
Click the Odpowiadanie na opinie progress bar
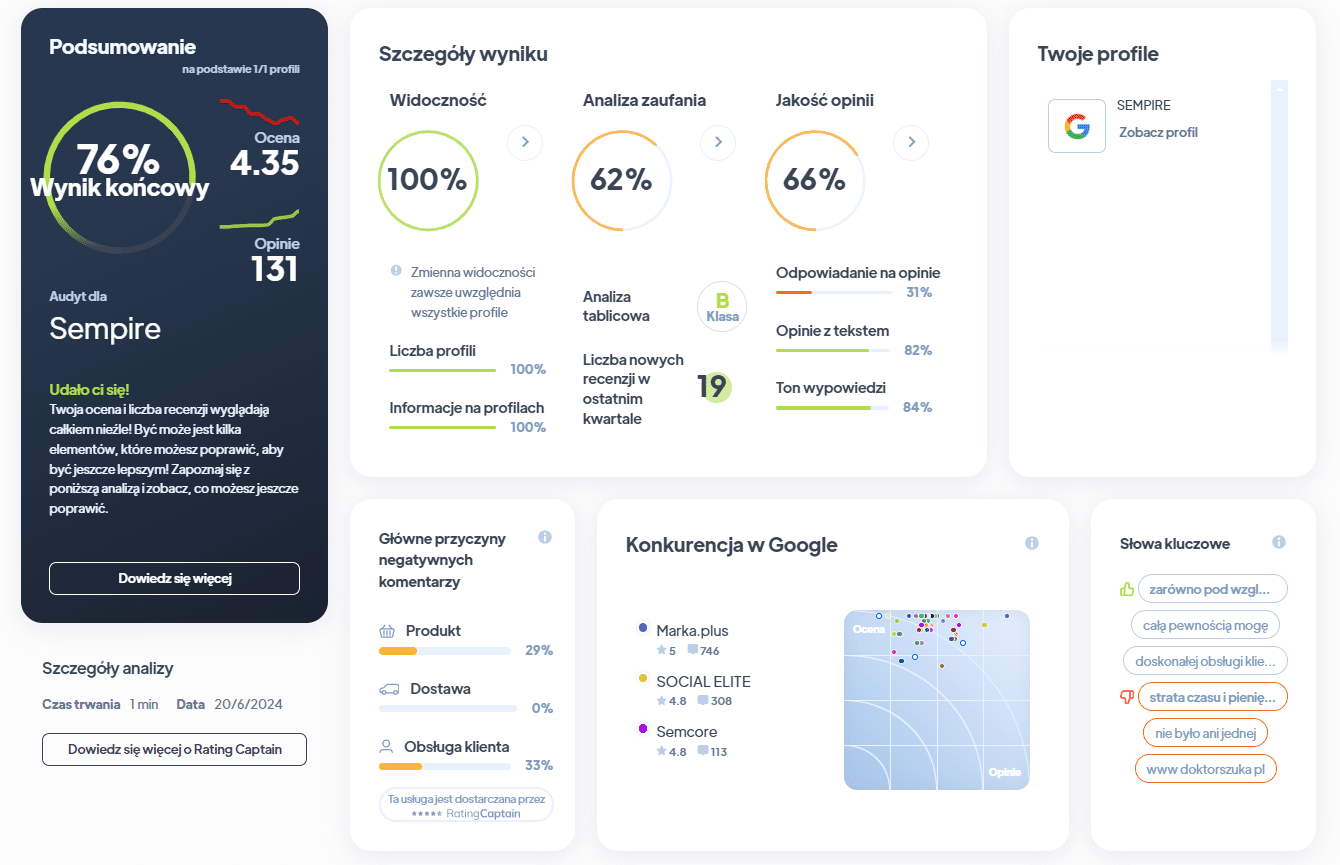[x=833, y=293]
